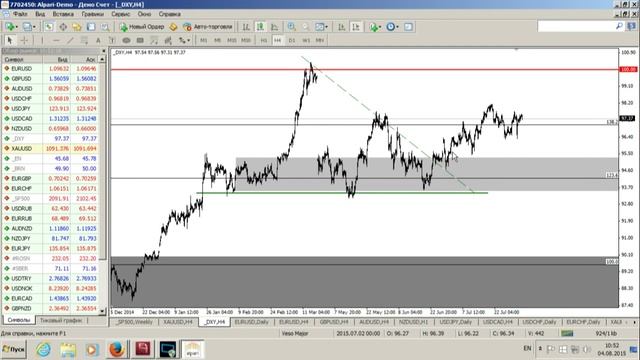Switch timeframe to M5

click(217, 40)
